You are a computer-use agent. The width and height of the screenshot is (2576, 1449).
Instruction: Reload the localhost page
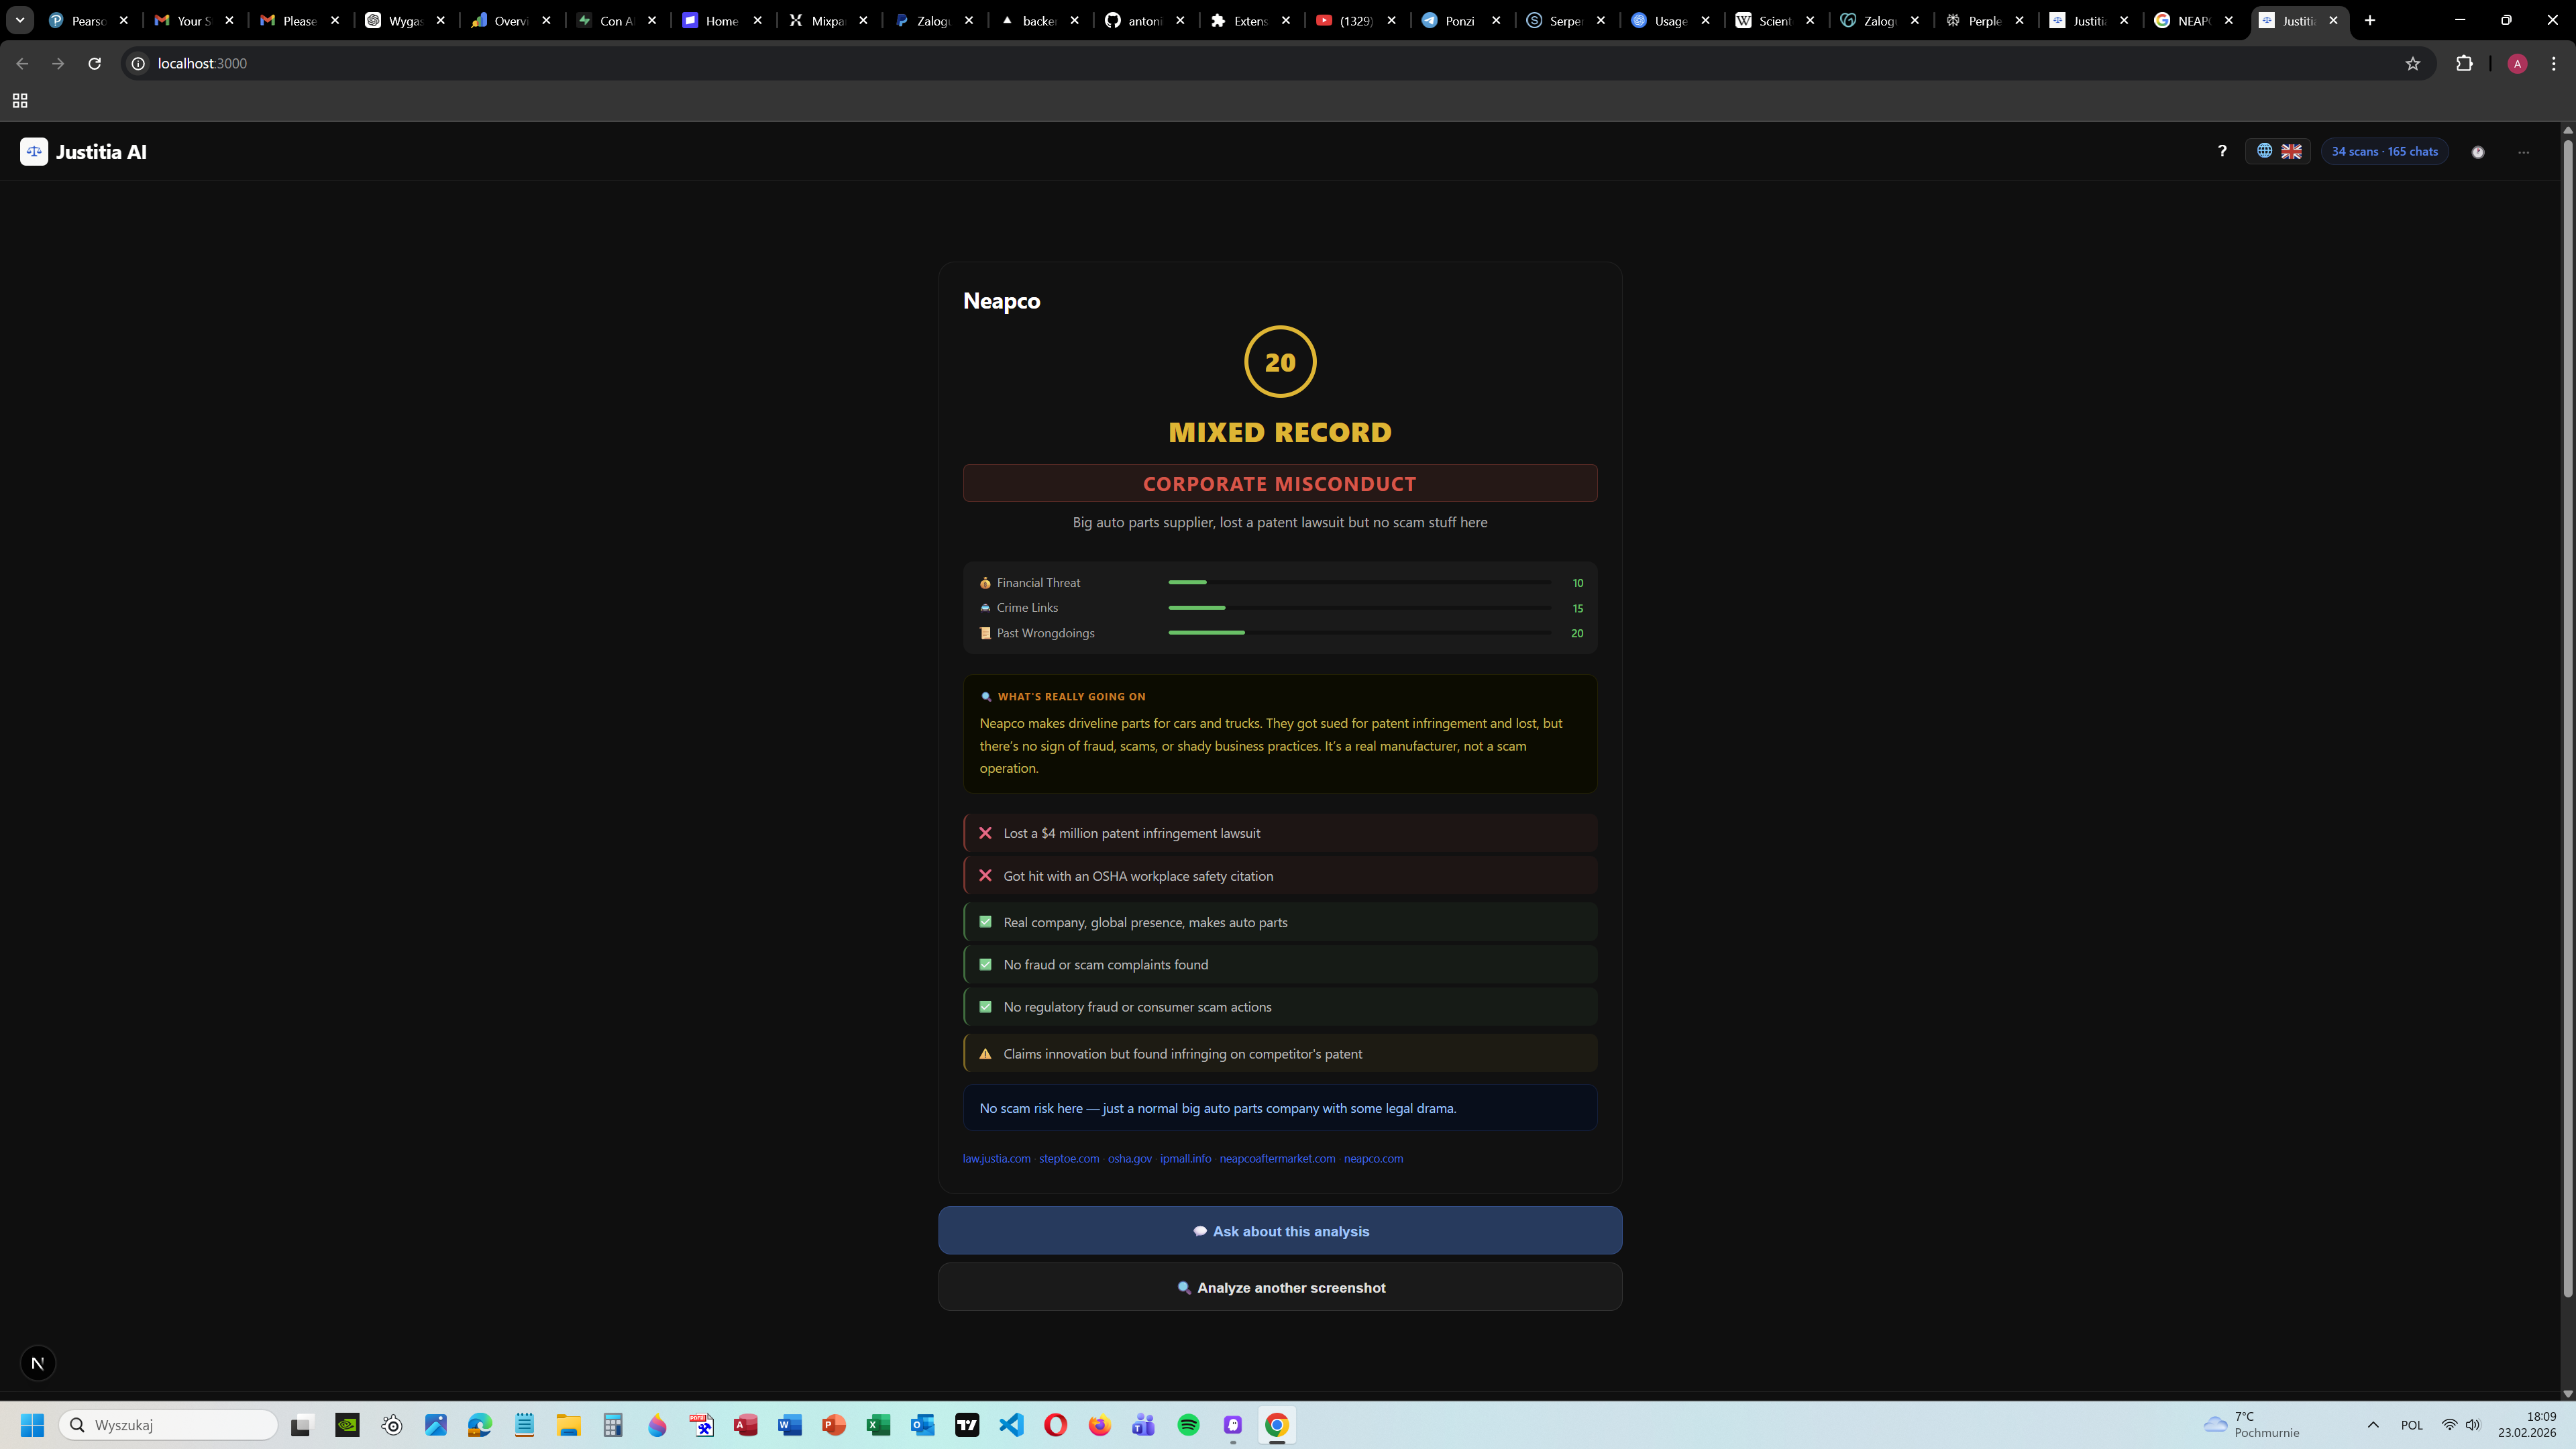(x=94, y=63)
